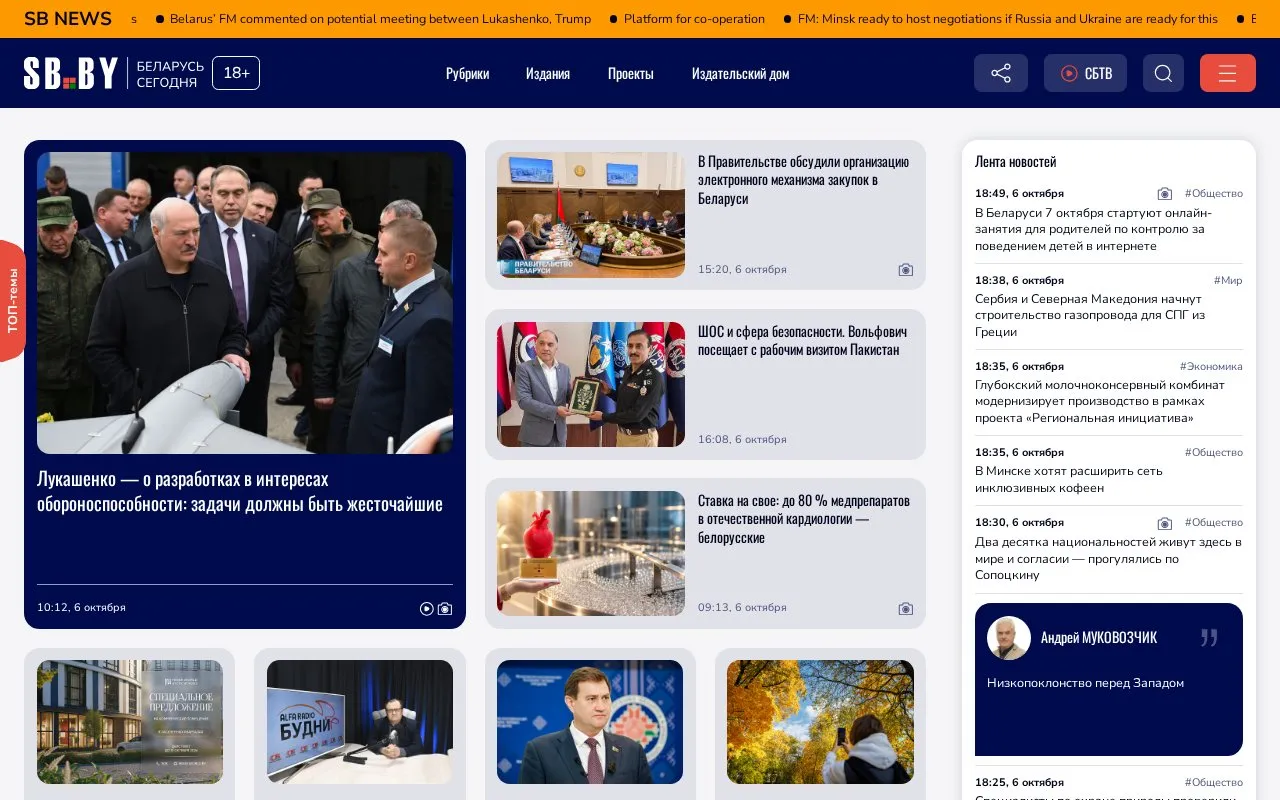Click ticker item Platform for co-operation

694,19
